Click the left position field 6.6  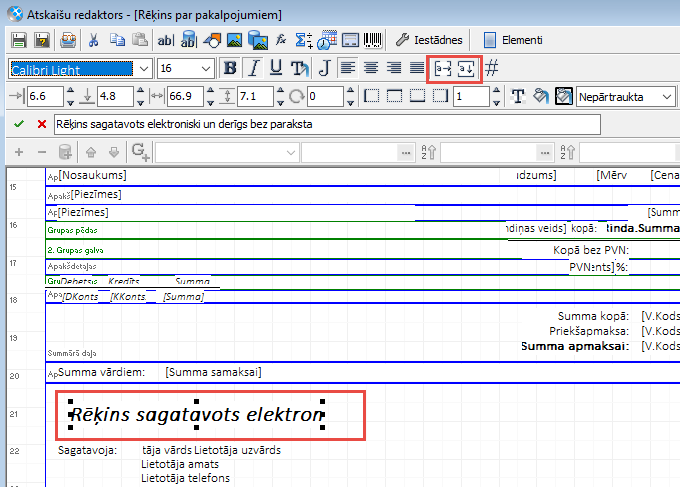pos(45,96)
